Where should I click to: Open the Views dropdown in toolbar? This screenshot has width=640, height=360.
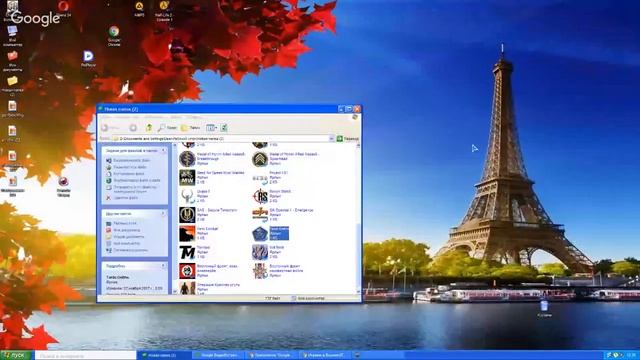click(211, 128)
